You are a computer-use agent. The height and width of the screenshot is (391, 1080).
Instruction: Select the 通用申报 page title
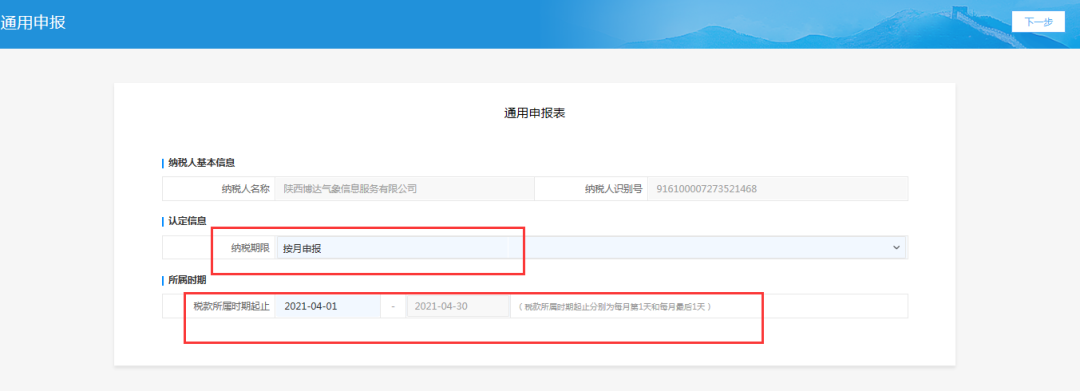[33, 22]
